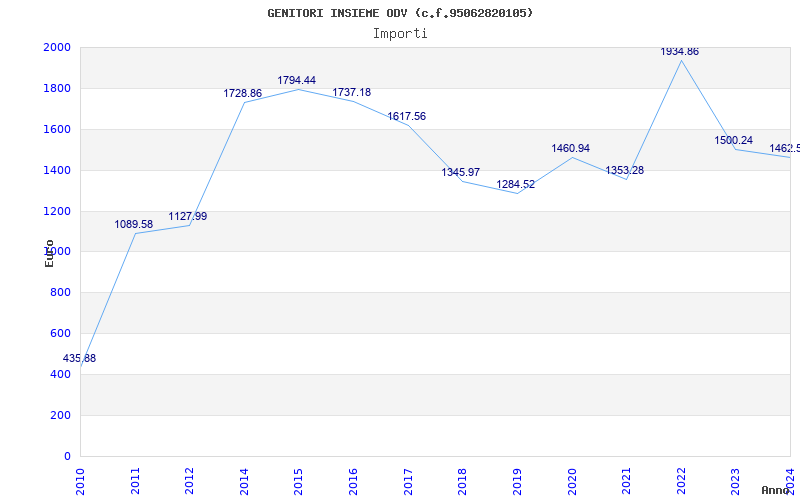Image resolution: width=800 pixels, height=500 pixels.
Task: Click the 2022 x-axis year label
Action: (681, 482)
